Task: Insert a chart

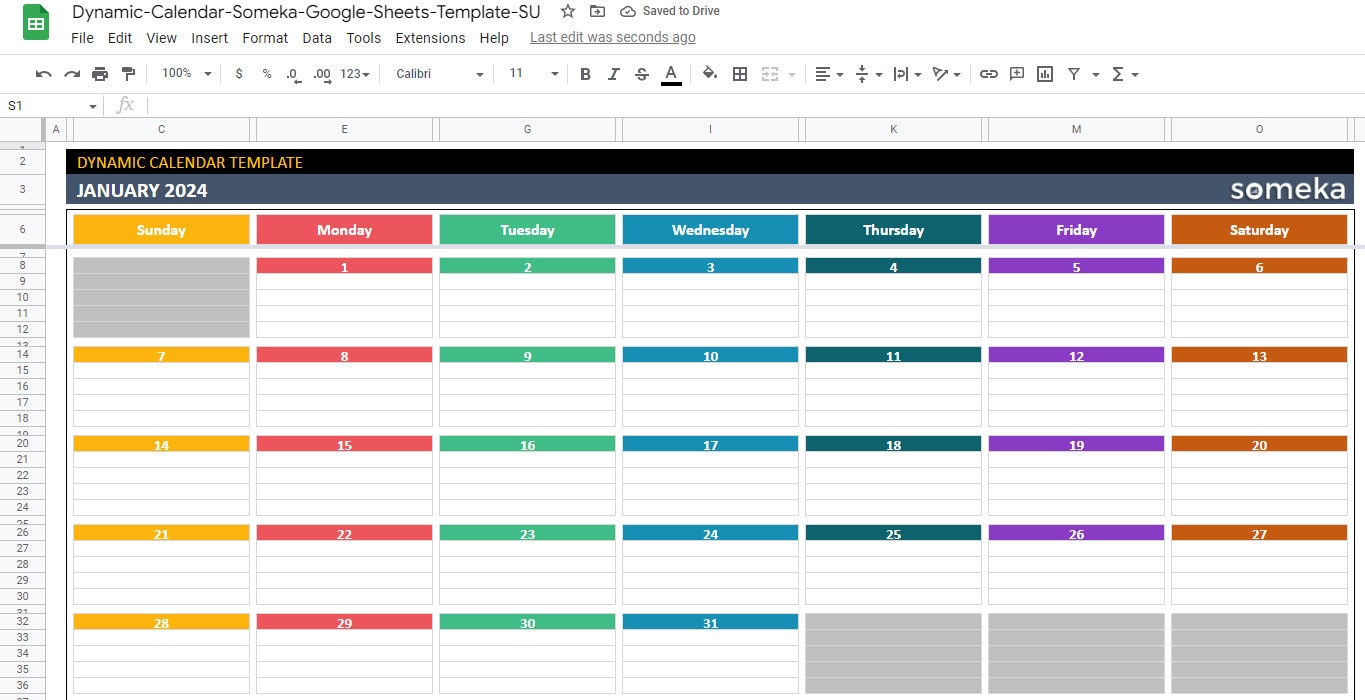Action: [1045, 74]
